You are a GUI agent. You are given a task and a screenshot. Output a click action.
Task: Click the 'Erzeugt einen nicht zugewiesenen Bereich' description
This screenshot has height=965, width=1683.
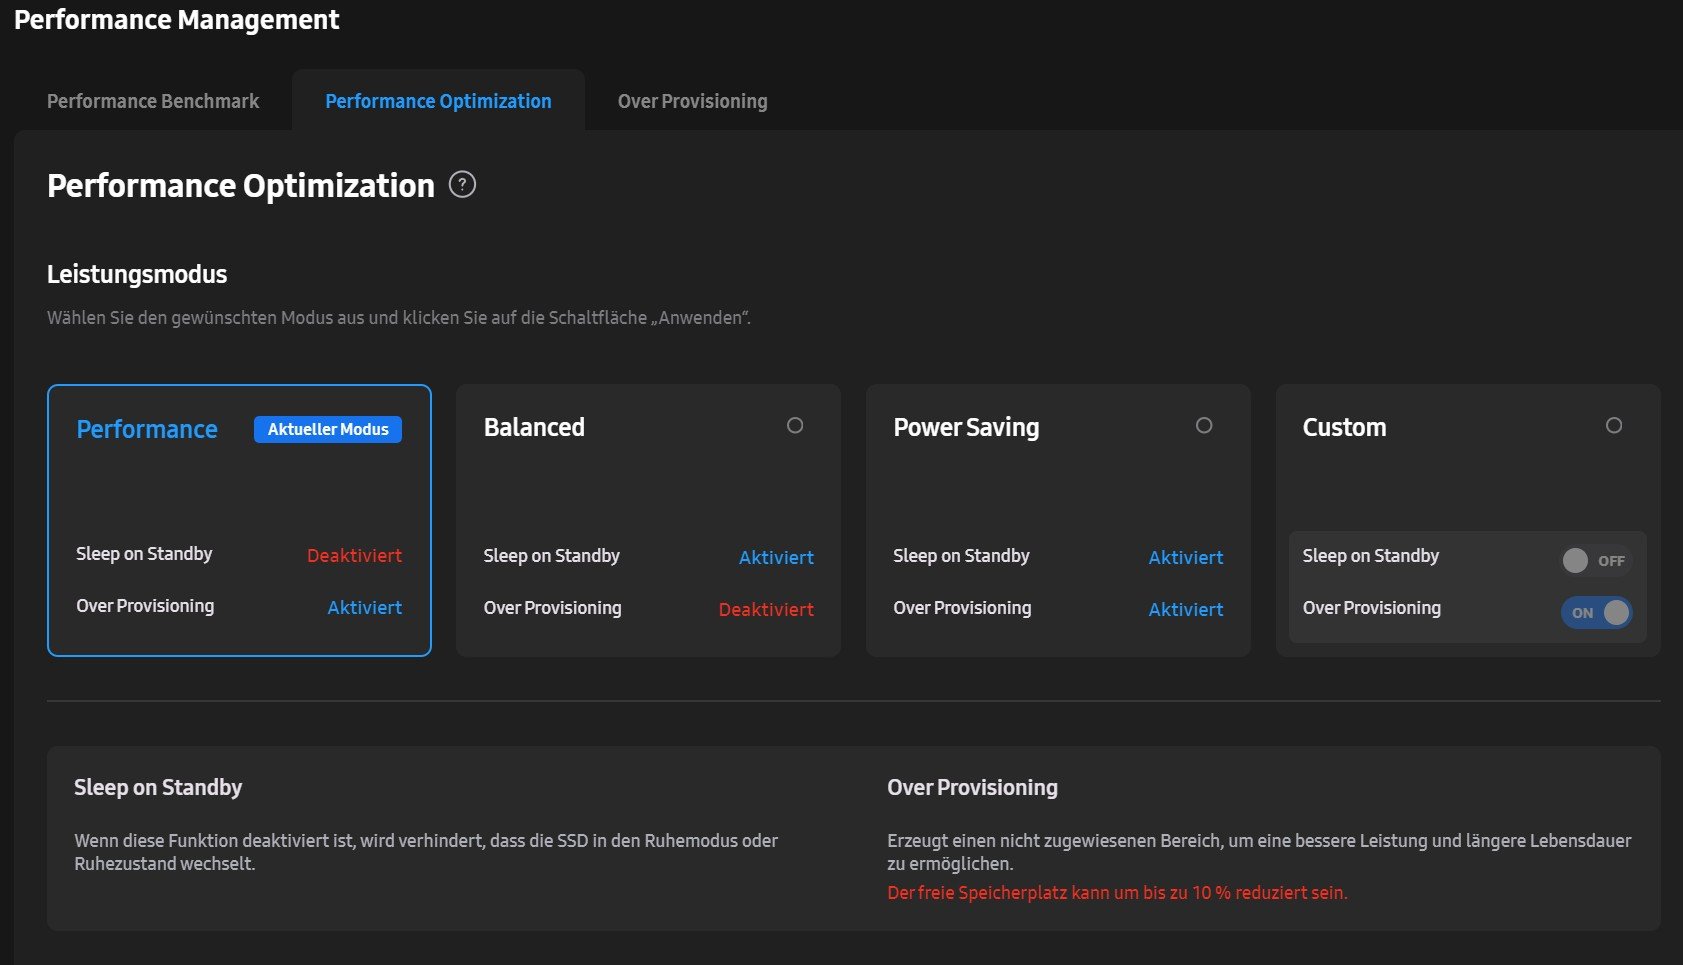[x=1259, y=852]
